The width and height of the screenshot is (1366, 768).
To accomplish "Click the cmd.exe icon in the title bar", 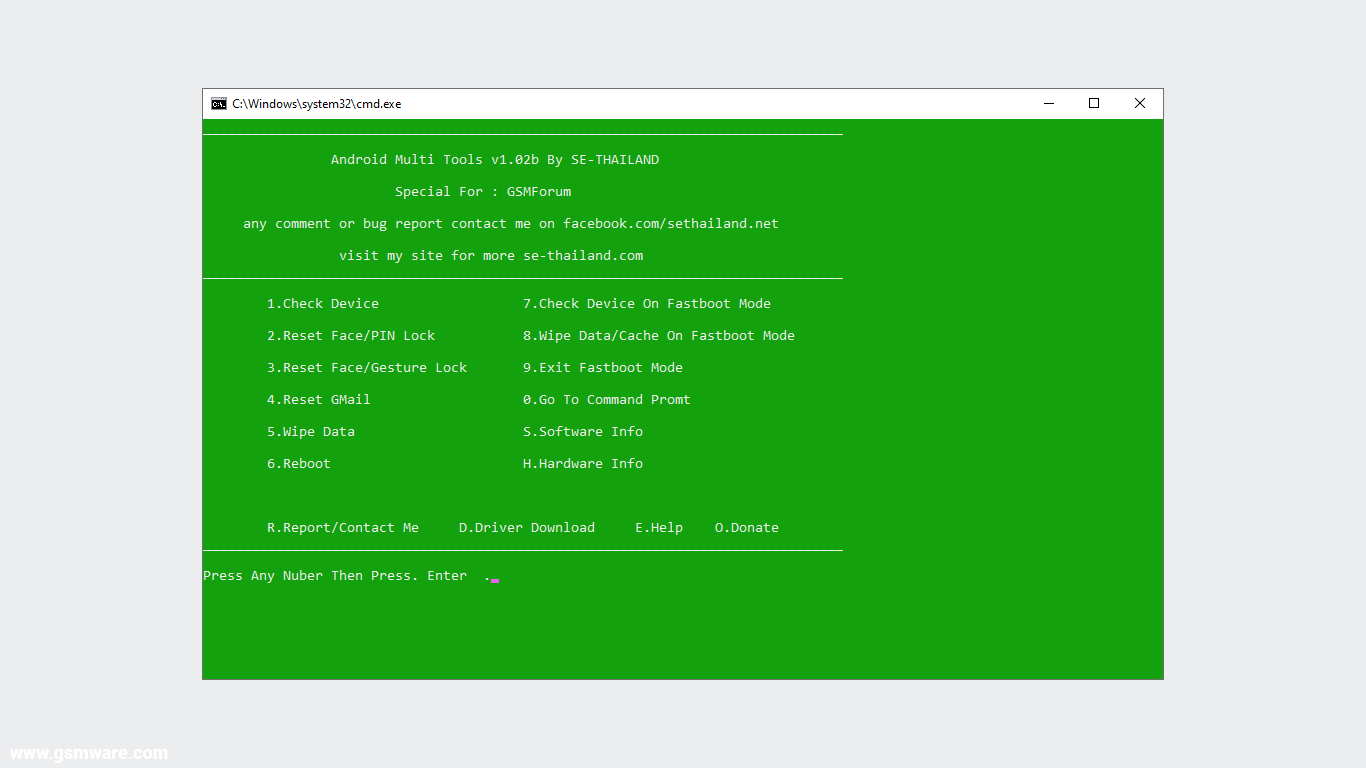I will coord(219,104).
